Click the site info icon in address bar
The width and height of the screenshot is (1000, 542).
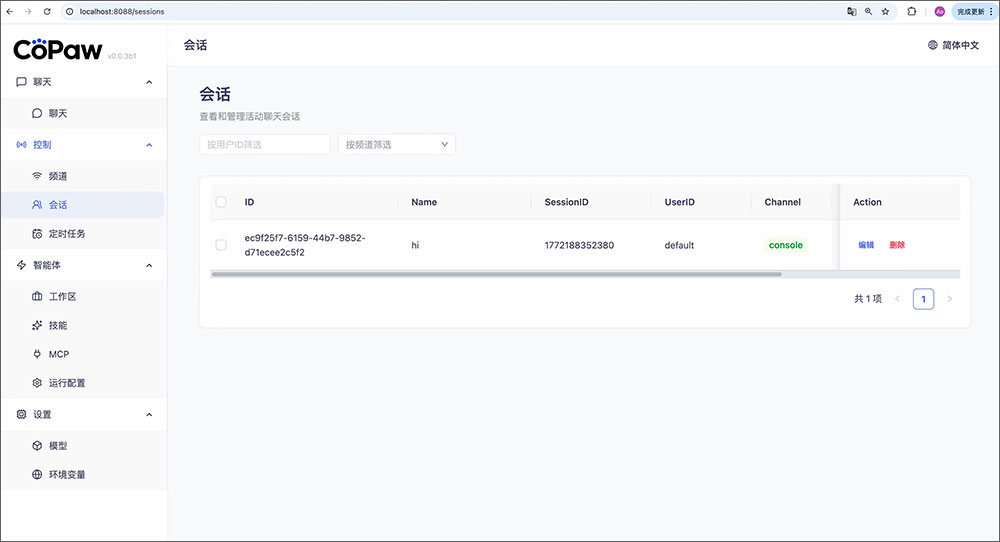[x=70, y=11]
